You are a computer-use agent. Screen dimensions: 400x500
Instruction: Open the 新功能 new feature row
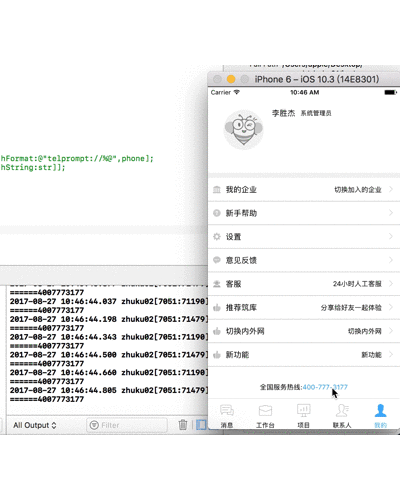(304, 355)
